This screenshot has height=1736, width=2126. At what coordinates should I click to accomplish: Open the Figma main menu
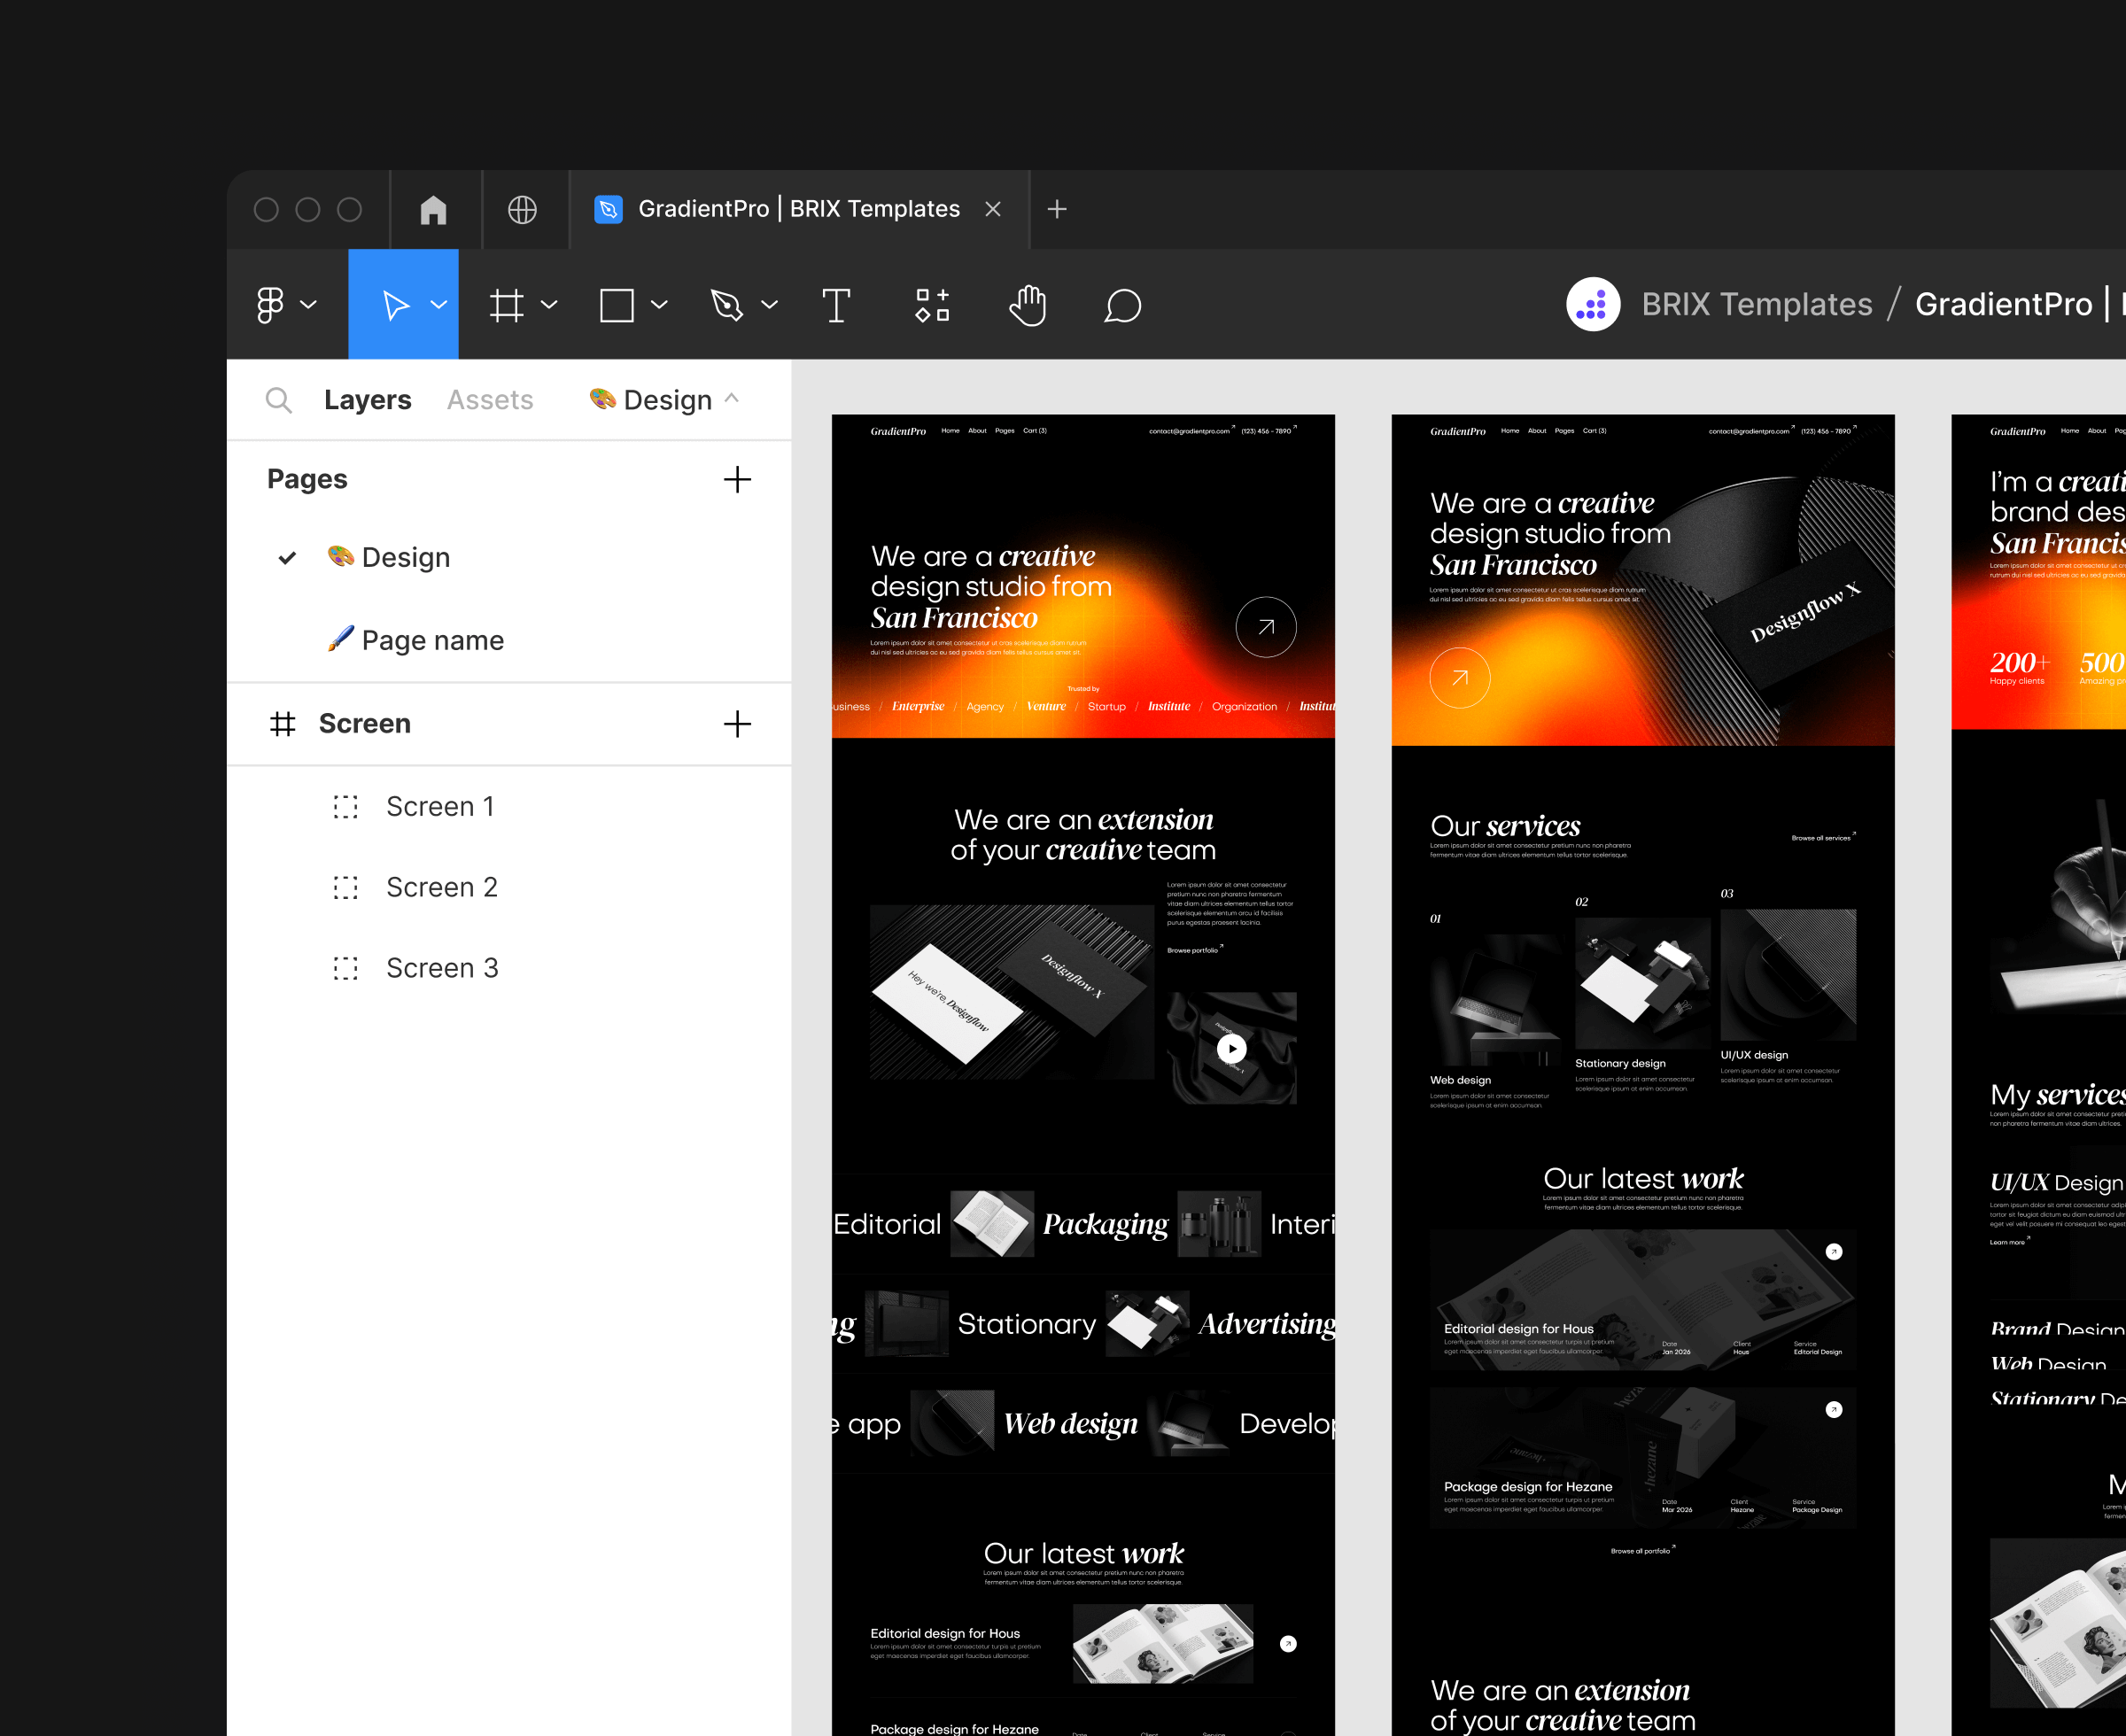click(271, 305)
